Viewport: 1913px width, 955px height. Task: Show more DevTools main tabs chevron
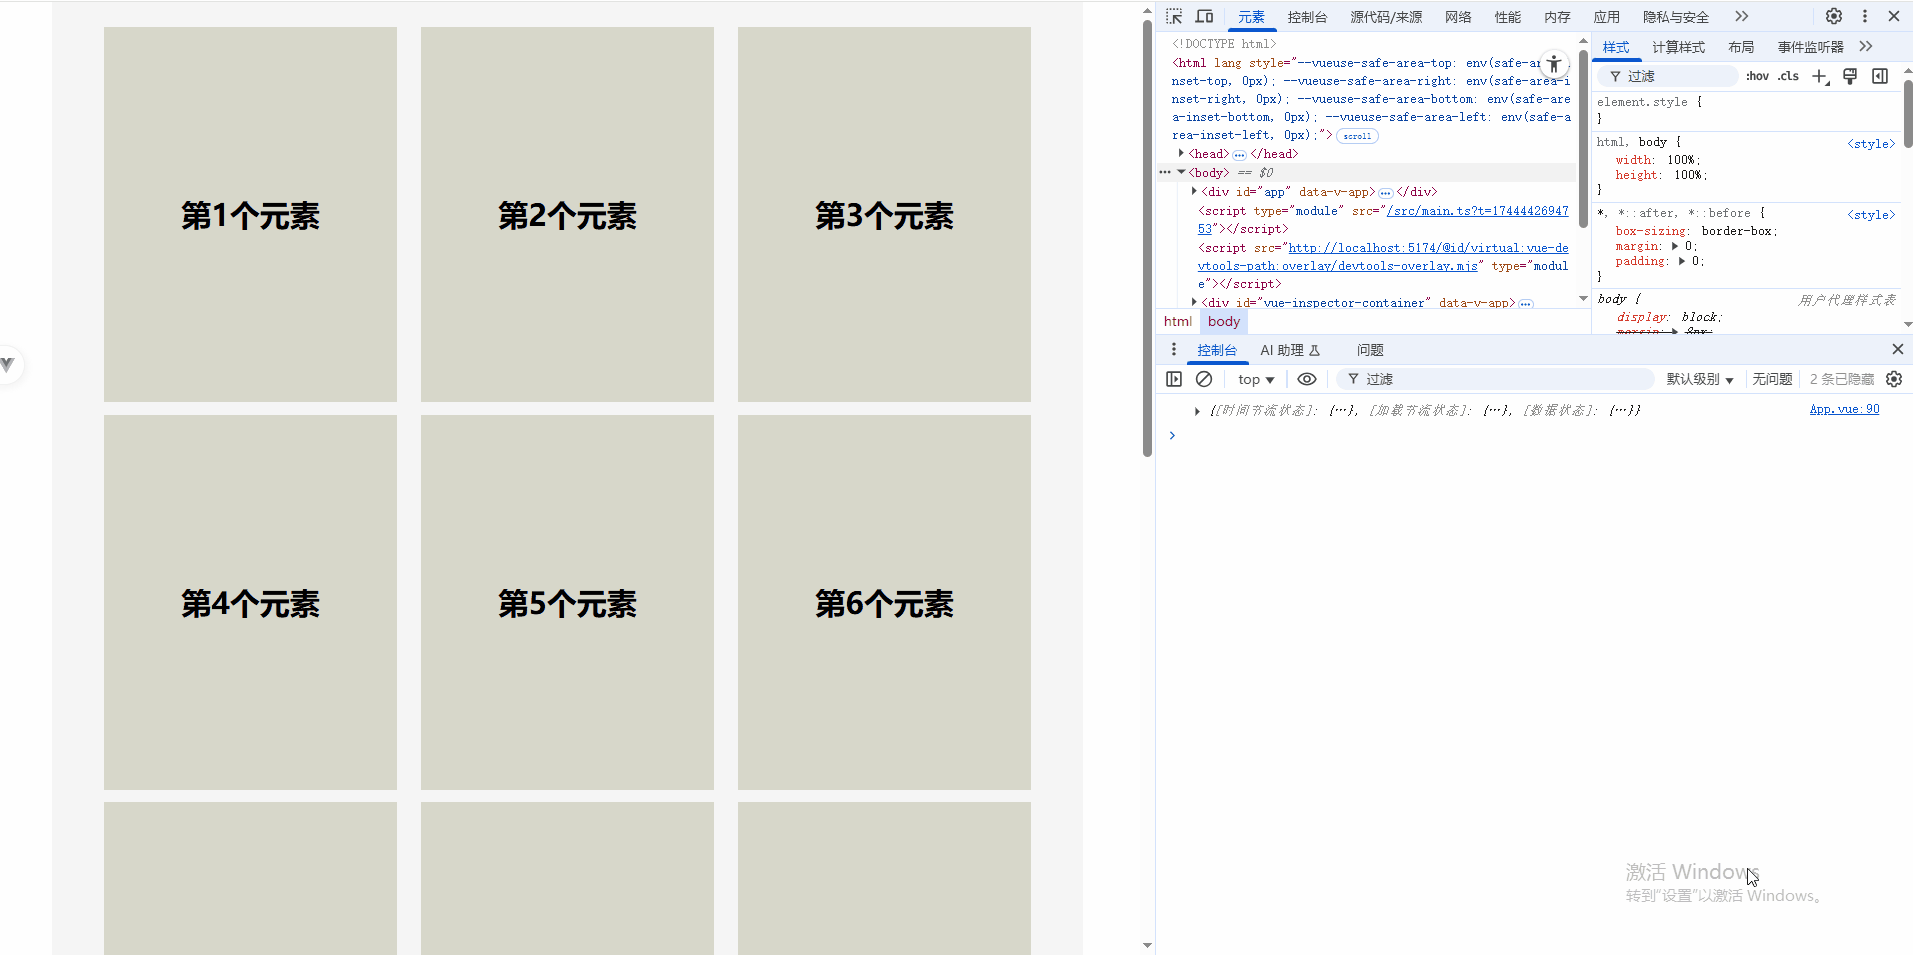tap(1742, 16)
